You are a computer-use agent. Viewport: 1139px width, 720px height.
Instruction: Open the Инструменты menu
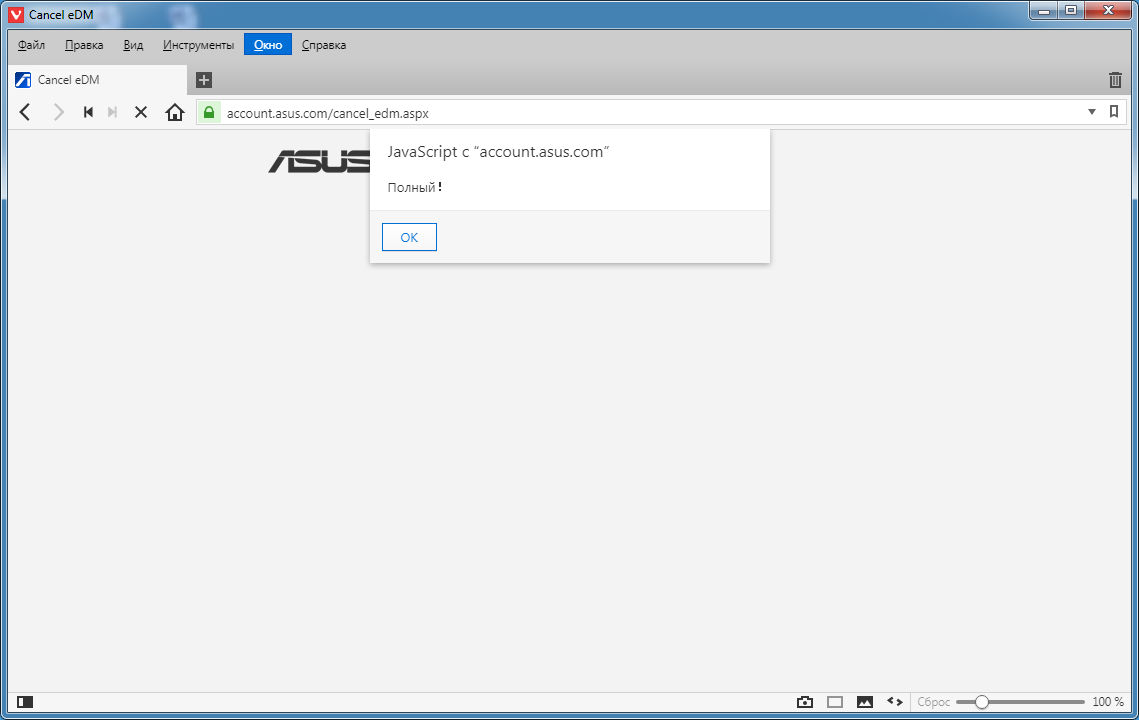198,45
